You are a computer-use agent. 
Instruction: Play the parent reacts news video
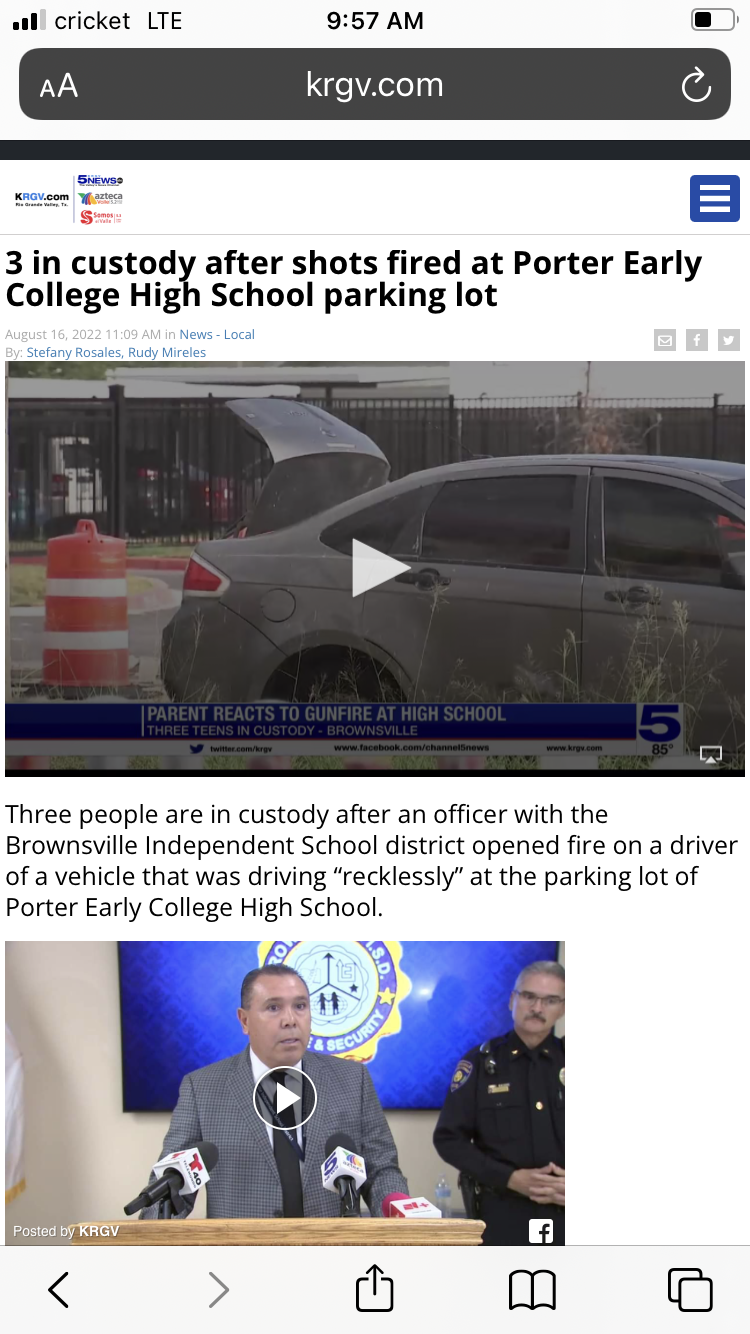tap(380, 567)
